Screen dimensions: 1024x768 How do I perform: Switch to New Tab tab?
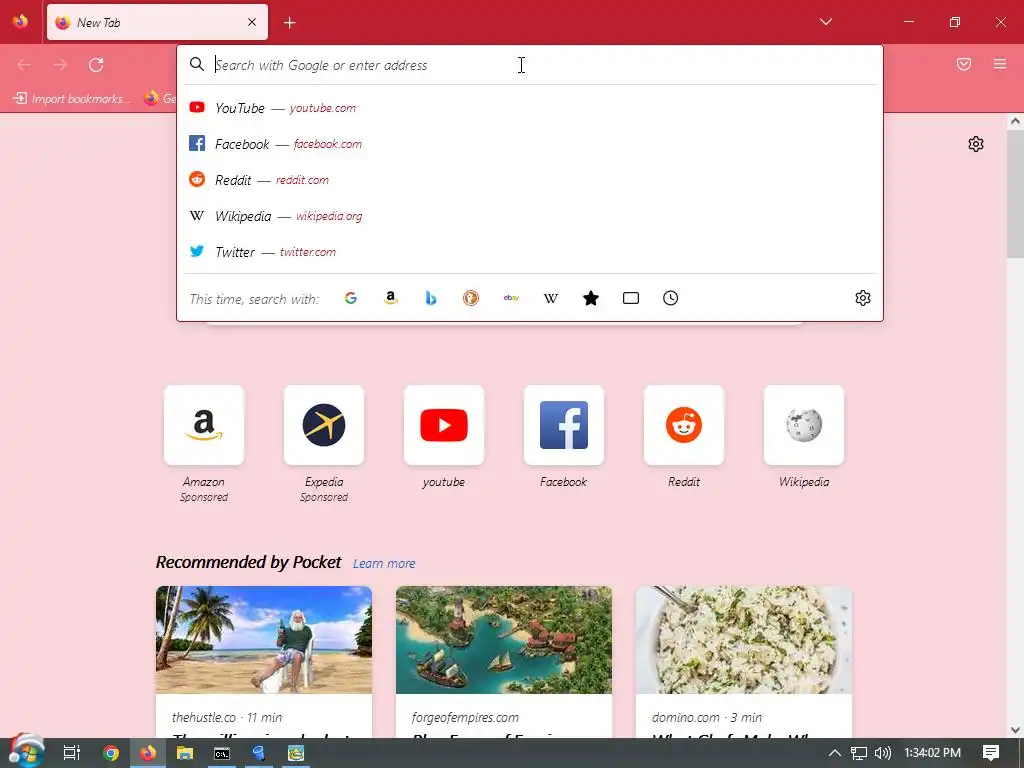coord(157,22)
